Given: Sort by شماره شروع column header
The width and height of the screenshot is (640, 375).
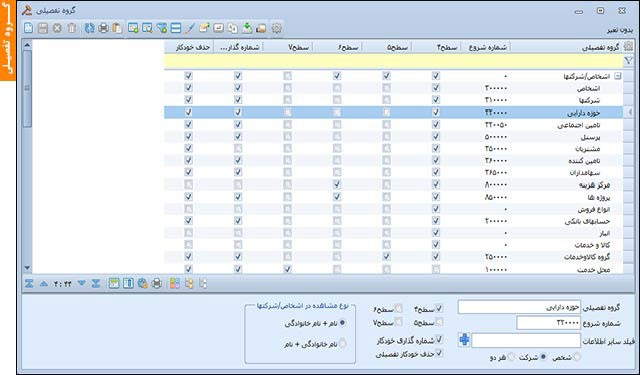Looking at the screenshot, I should click(x=486, y=47).
